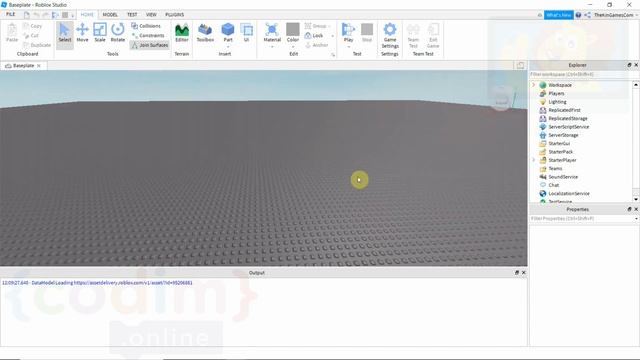Open the Material dropdown arrow

click(272, 47)
